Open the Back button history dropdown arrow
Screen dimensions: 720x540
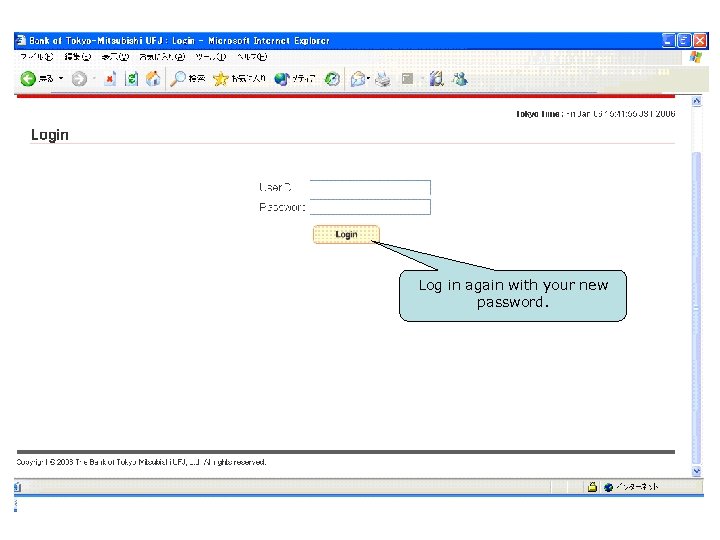61,79
